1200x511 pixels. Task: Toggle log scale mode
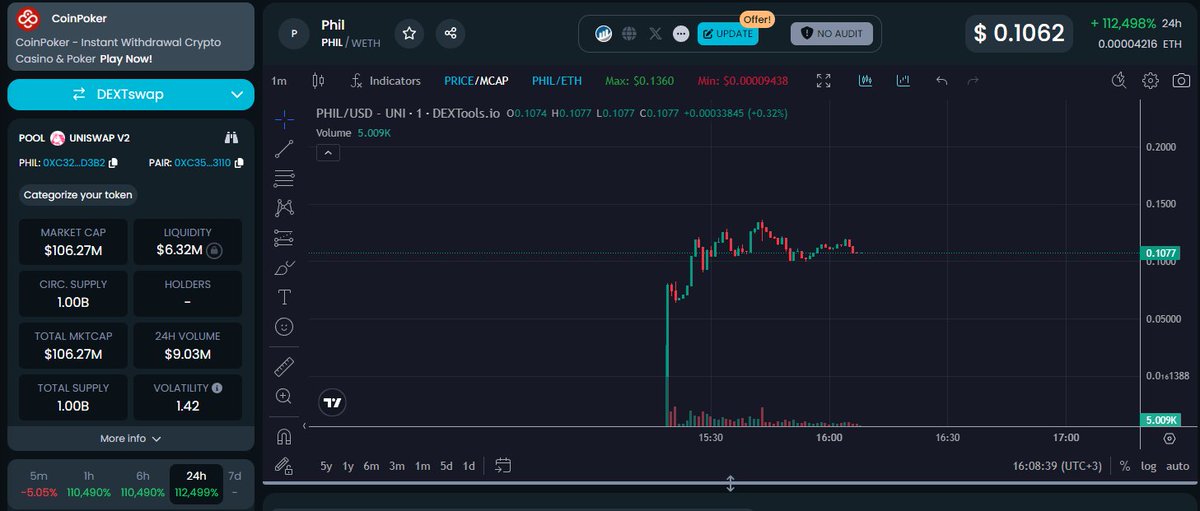1148,466
